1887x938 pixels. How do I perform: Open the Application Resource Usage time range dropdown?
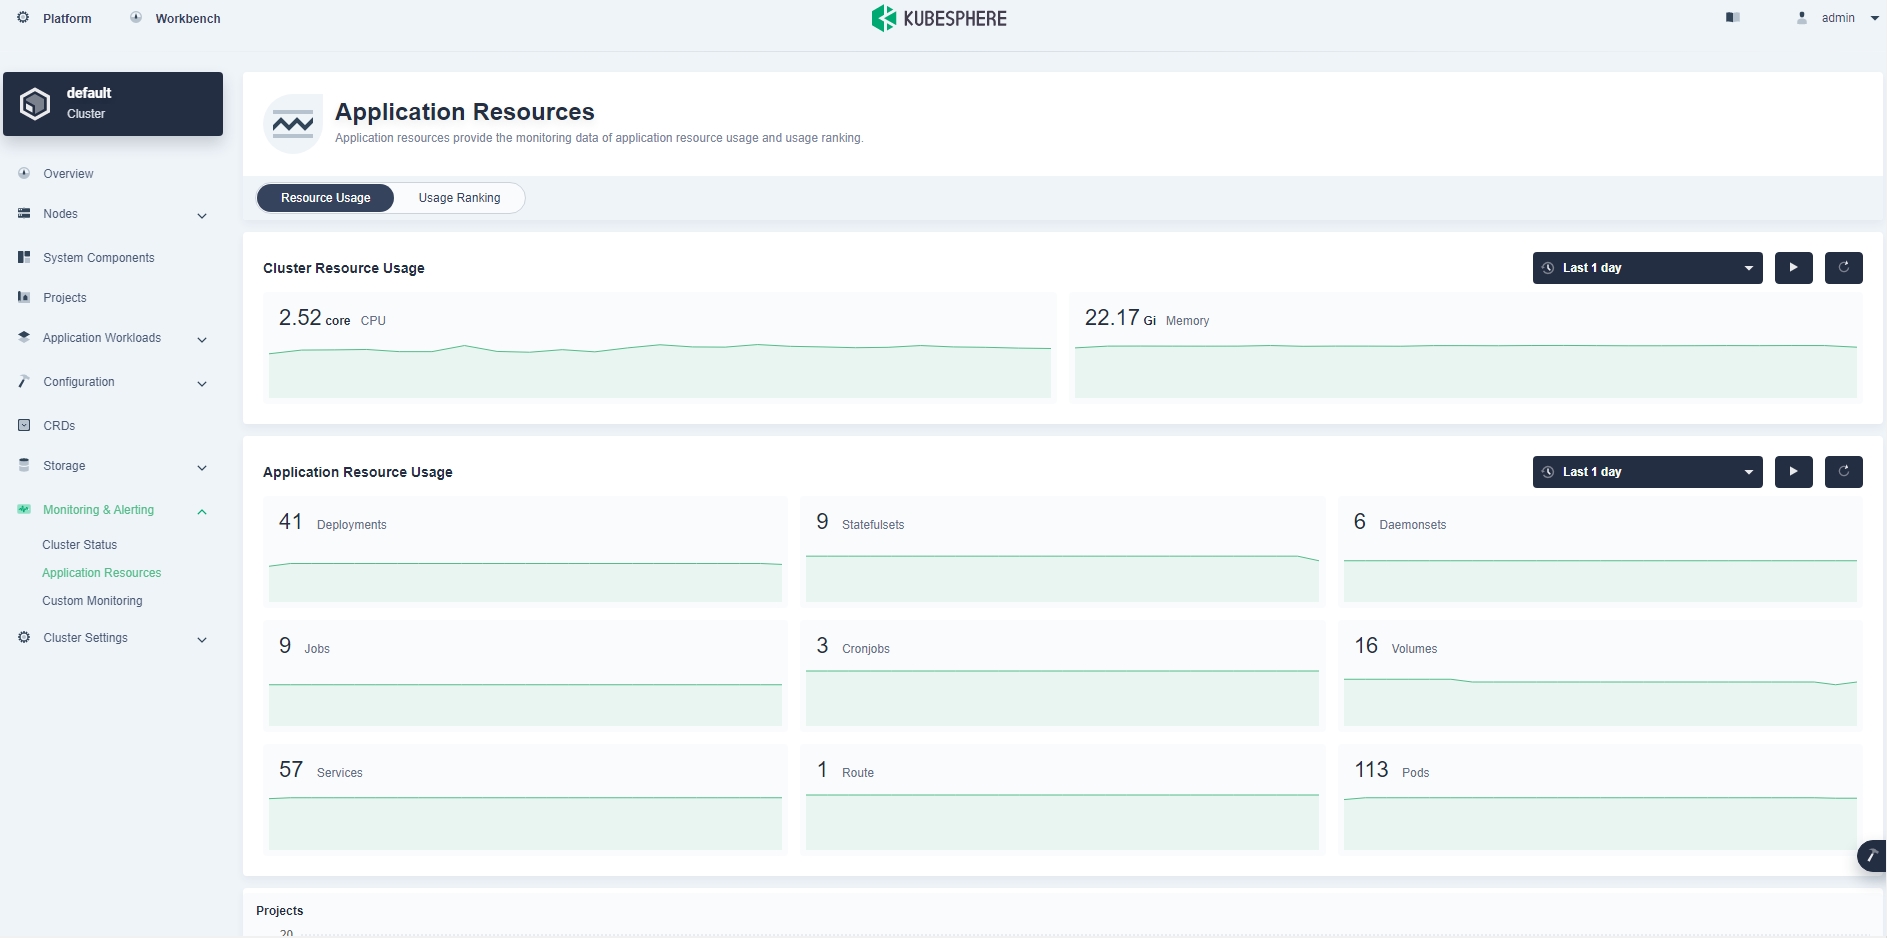tap(1647, 472)
